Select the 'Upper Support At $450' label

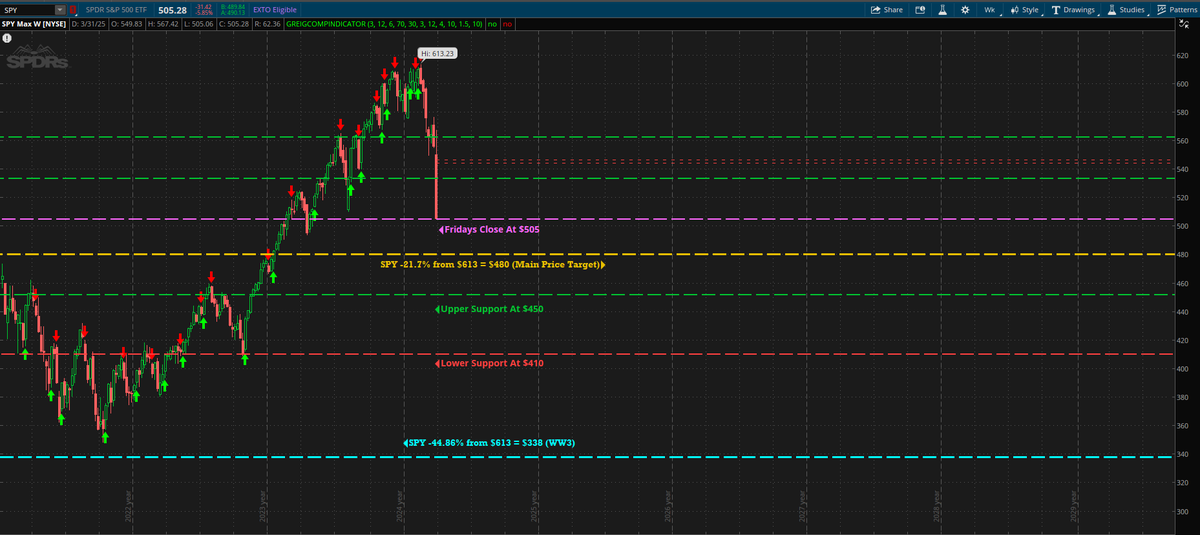click(x=488, y=309)
